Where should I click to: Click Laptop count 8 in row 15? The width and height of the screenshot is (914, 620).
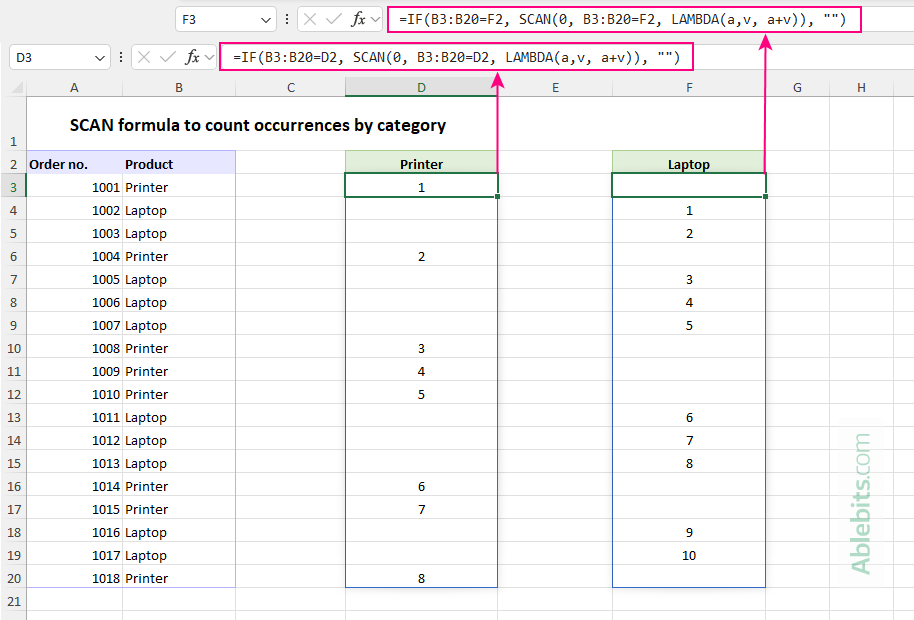tap(688, 463)
